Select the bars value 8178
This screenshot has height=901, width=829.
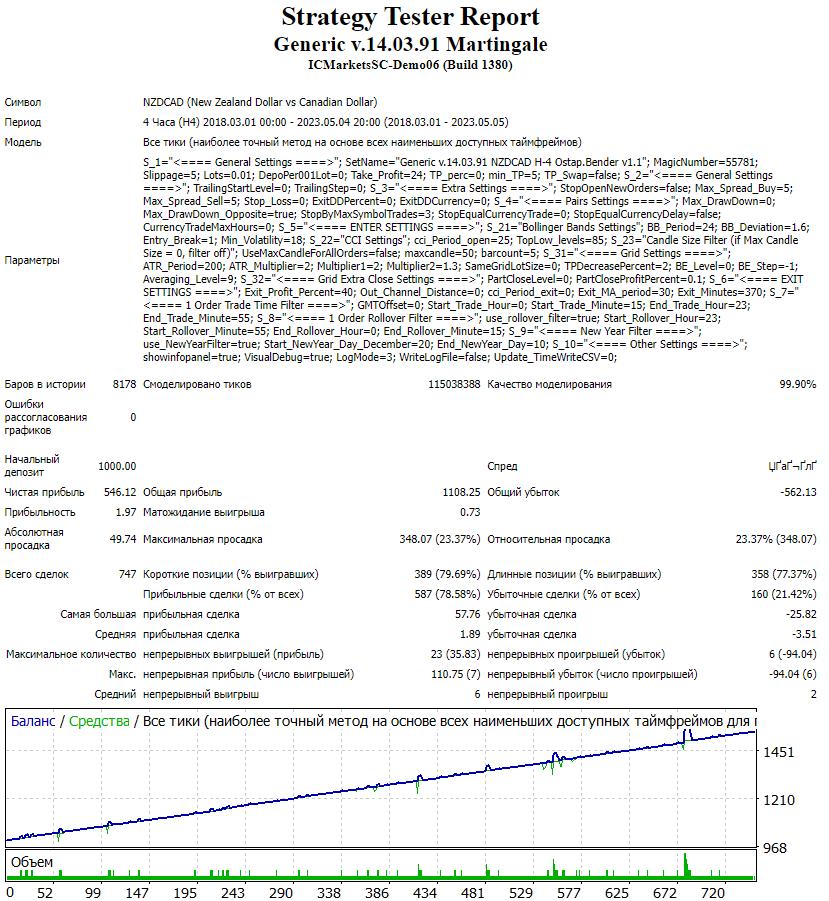[125, 384]
